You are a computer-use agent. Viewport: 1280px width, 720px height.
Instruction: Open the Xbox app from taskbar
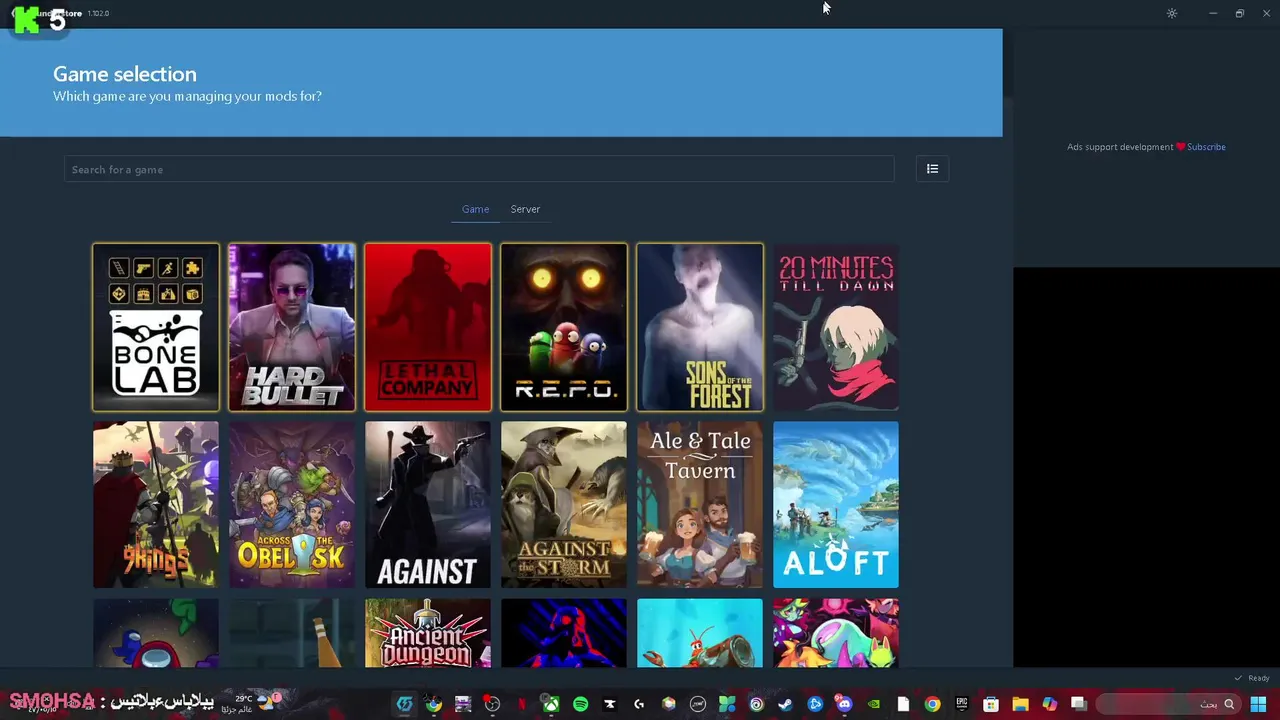(x=551, y=704)
